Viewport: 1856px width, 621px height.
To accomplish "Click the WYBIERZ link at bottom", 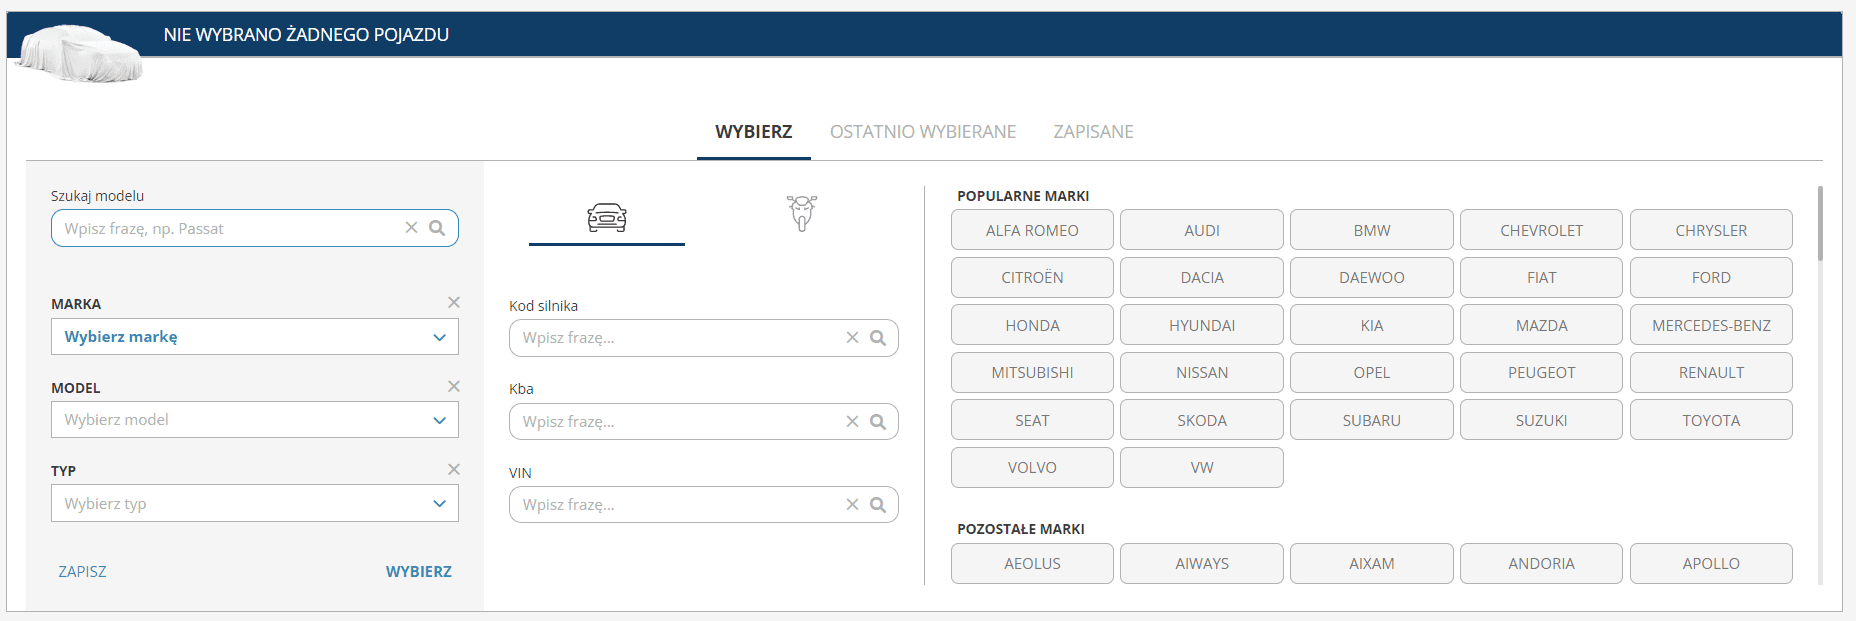I will [x=419, y=572].
